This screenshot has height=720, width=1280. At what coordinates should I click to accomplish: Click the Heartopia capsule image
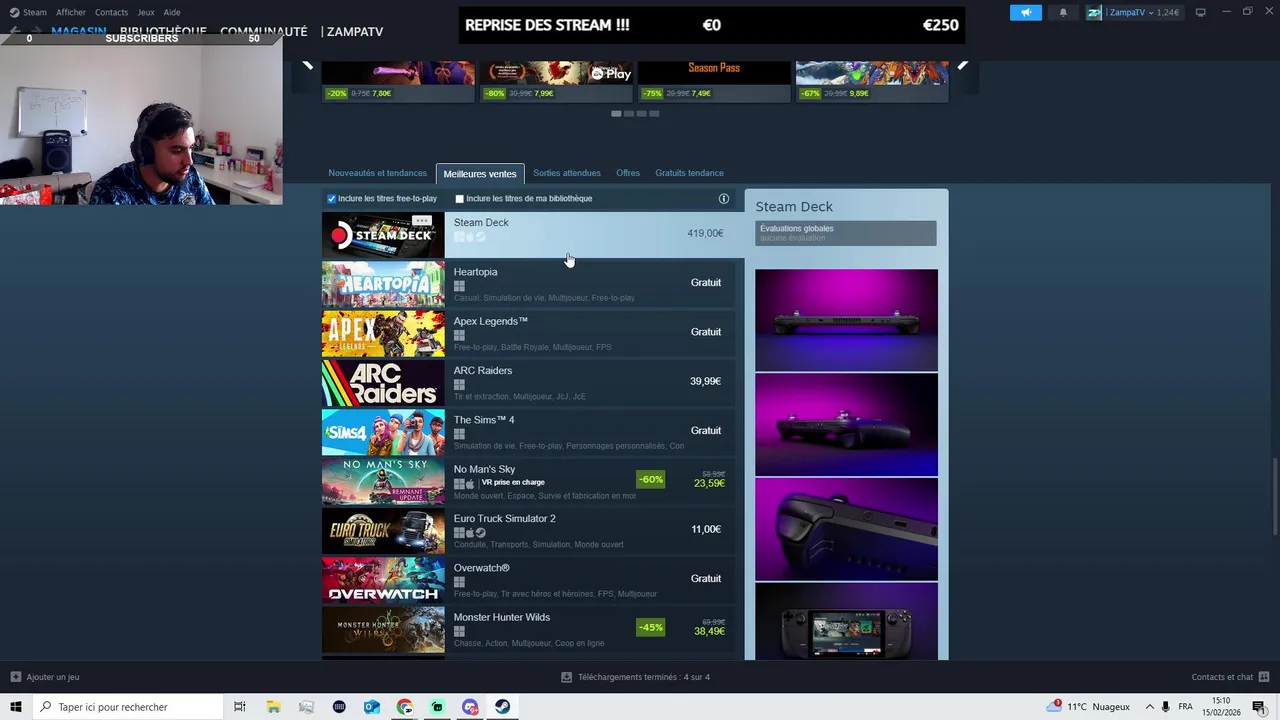point(383,284)
